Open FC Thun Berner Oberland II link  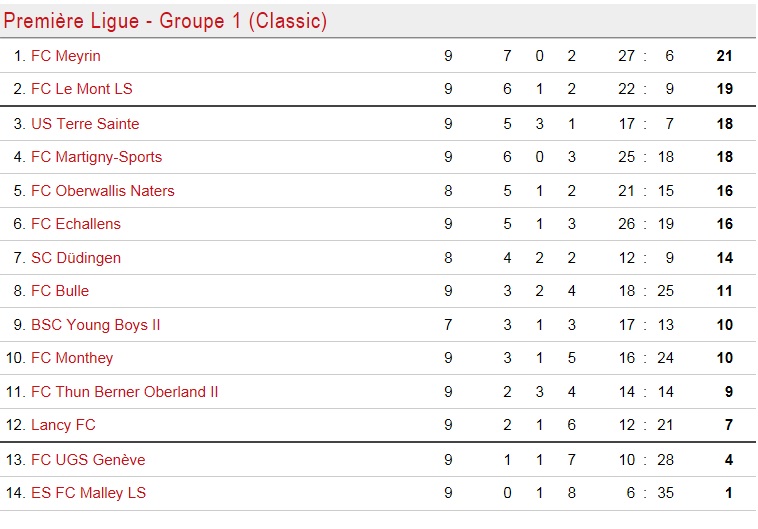point(125,392)
